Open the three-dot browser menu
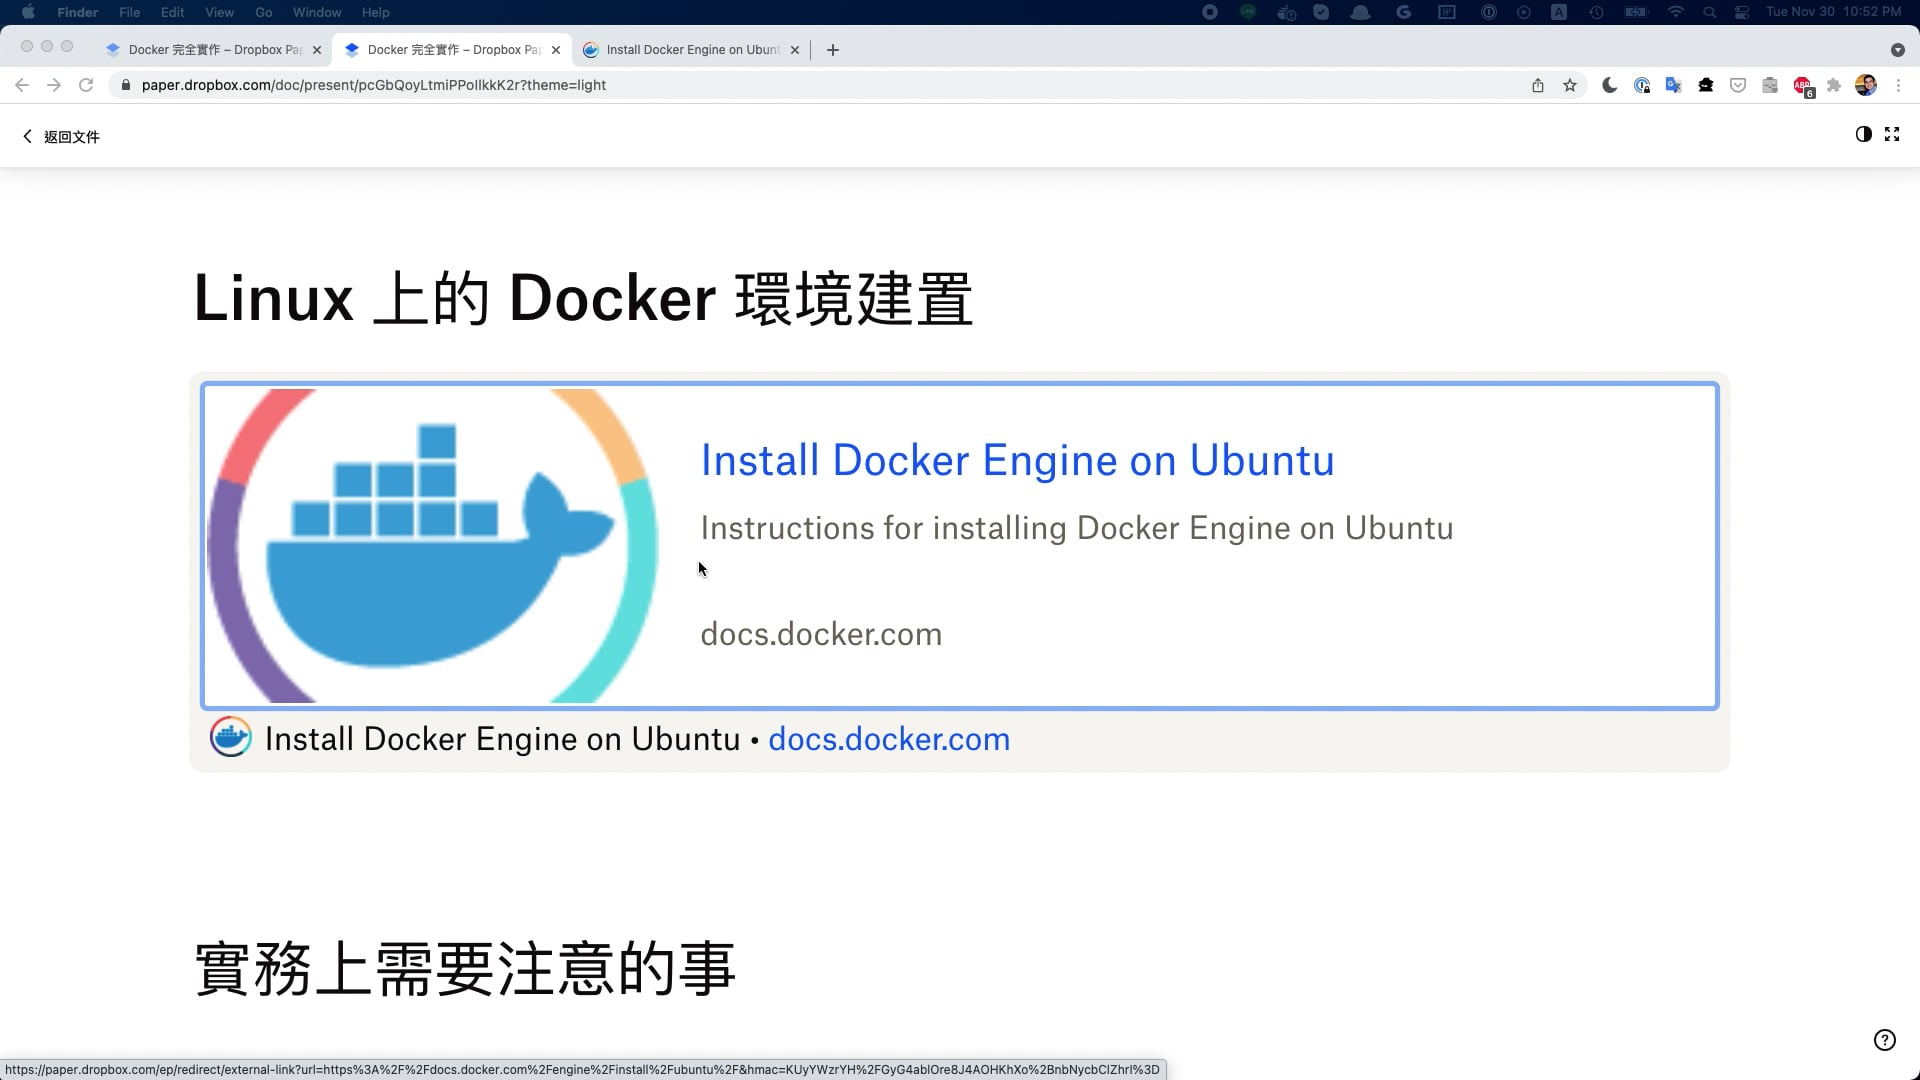Viewport: 1920px width, 1080px height. tap(1898, 85)
